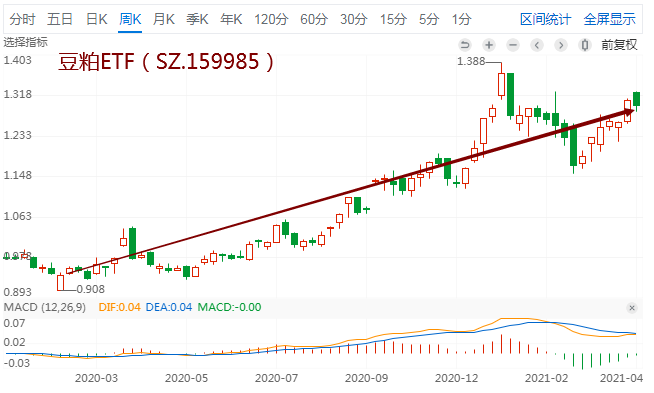Click the 1.063 price axis label
The width and height of the screenshot is (654, 393).
pyautogui.click(x=18, y=217)
